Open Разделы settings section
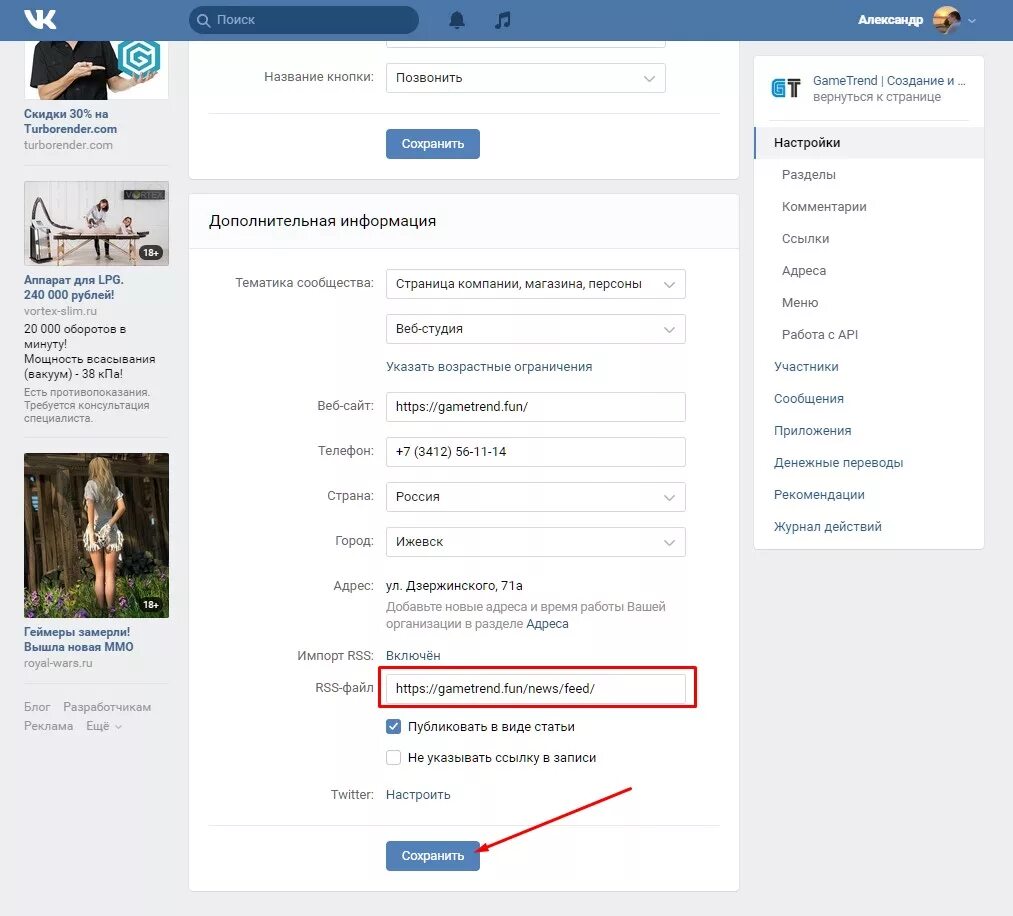The image size is (1013, 916). pyautogui.click(x=808, y=174)
